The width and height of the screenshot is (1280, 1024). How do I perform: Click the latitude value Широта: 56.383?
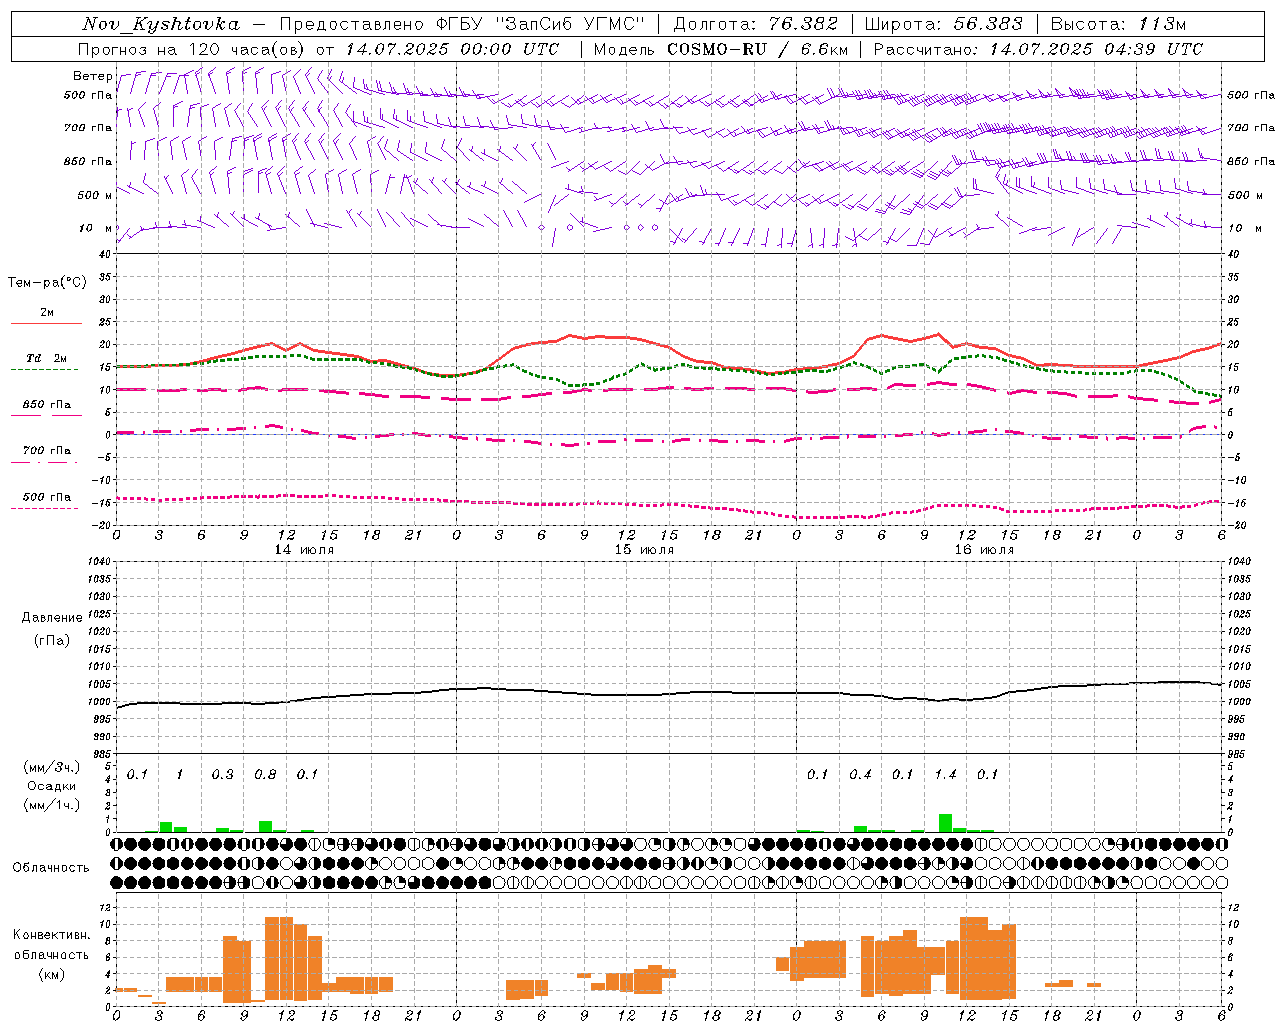(x=944, y=24)
